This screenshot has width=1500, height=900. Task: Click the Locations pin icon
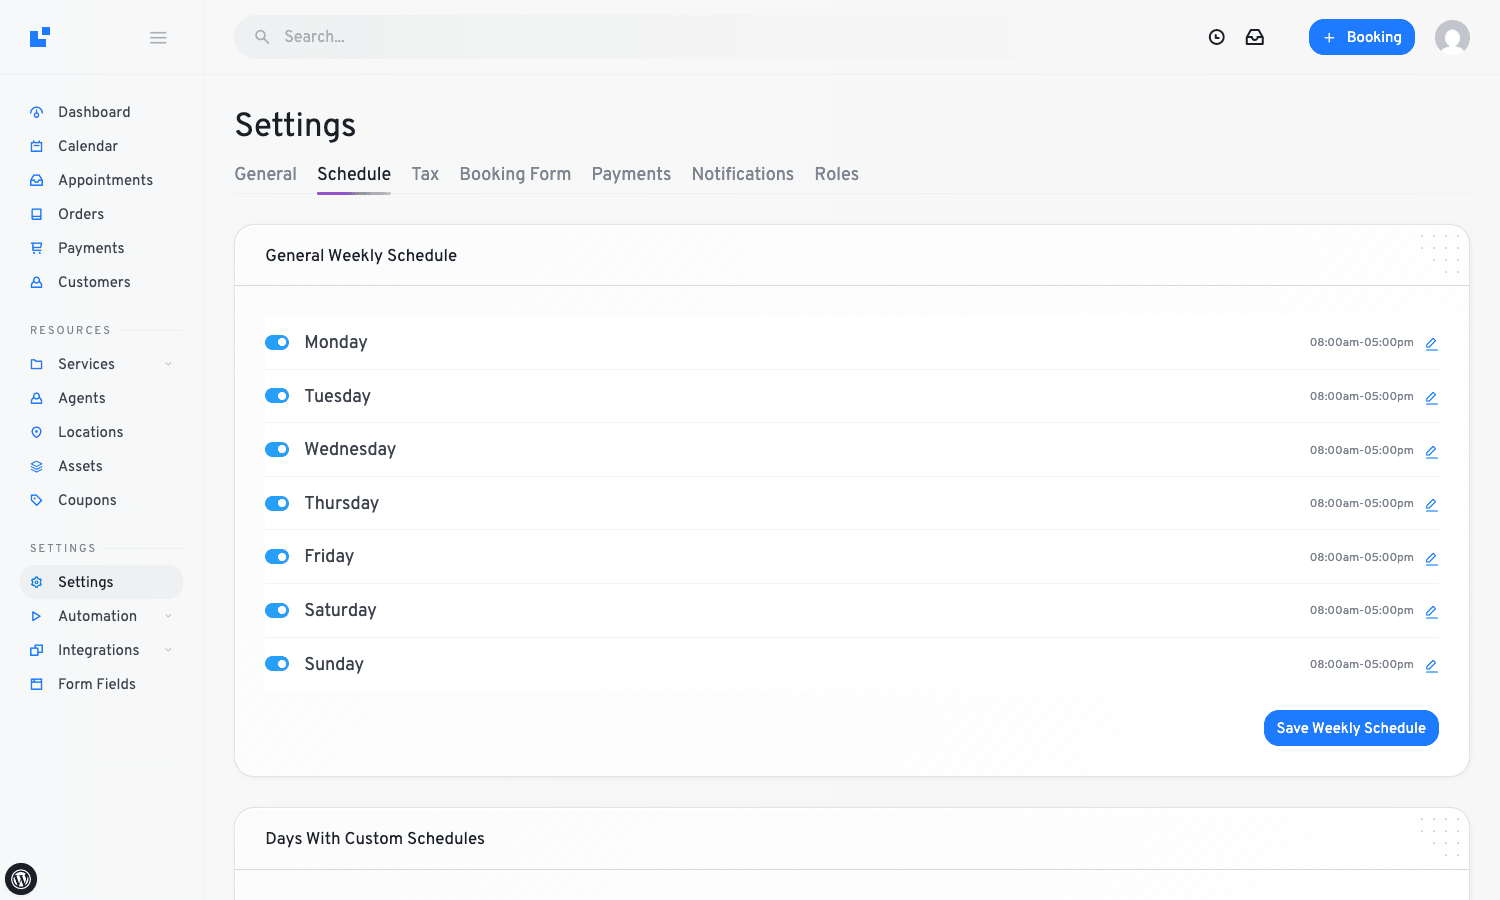point(37,432)
